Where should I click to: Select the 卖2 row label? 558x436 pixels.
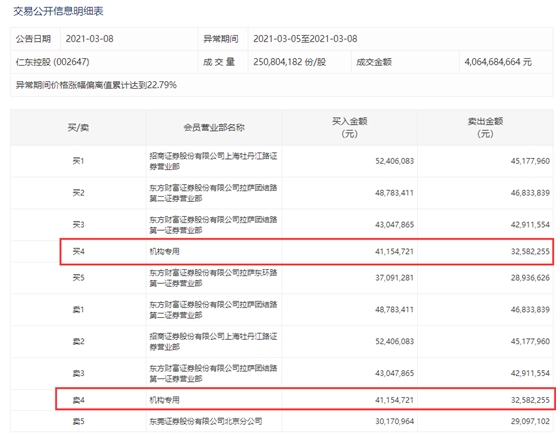click(78, 342)
